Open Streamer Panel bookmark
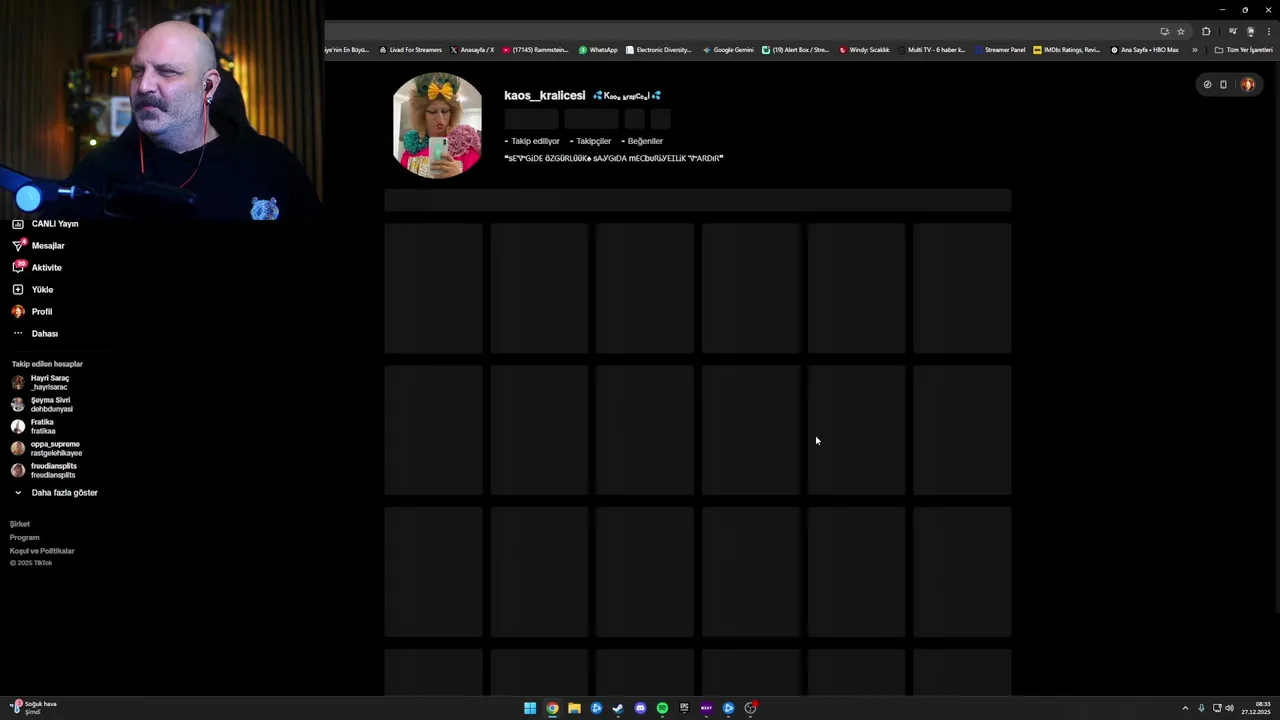 click(999, 50)
